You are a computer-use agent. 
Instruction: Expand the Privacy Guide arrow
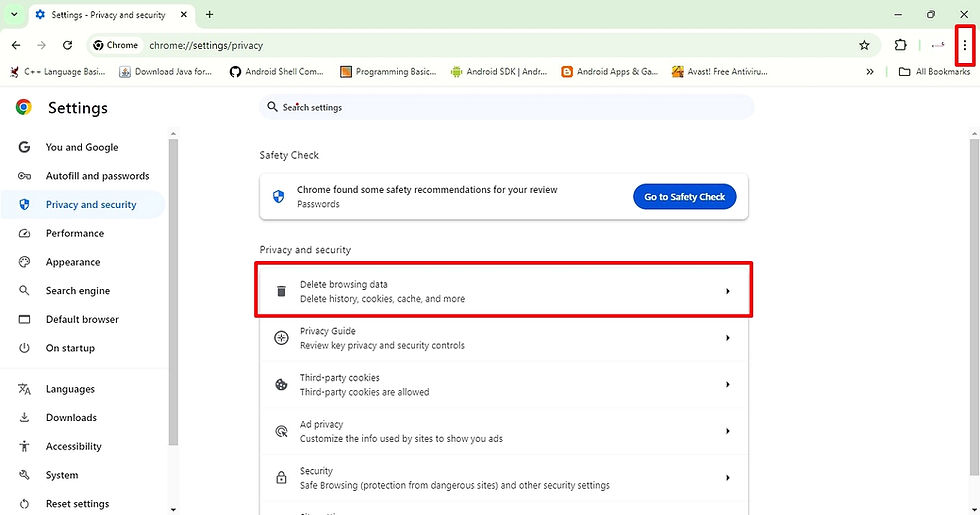[728, 338]
